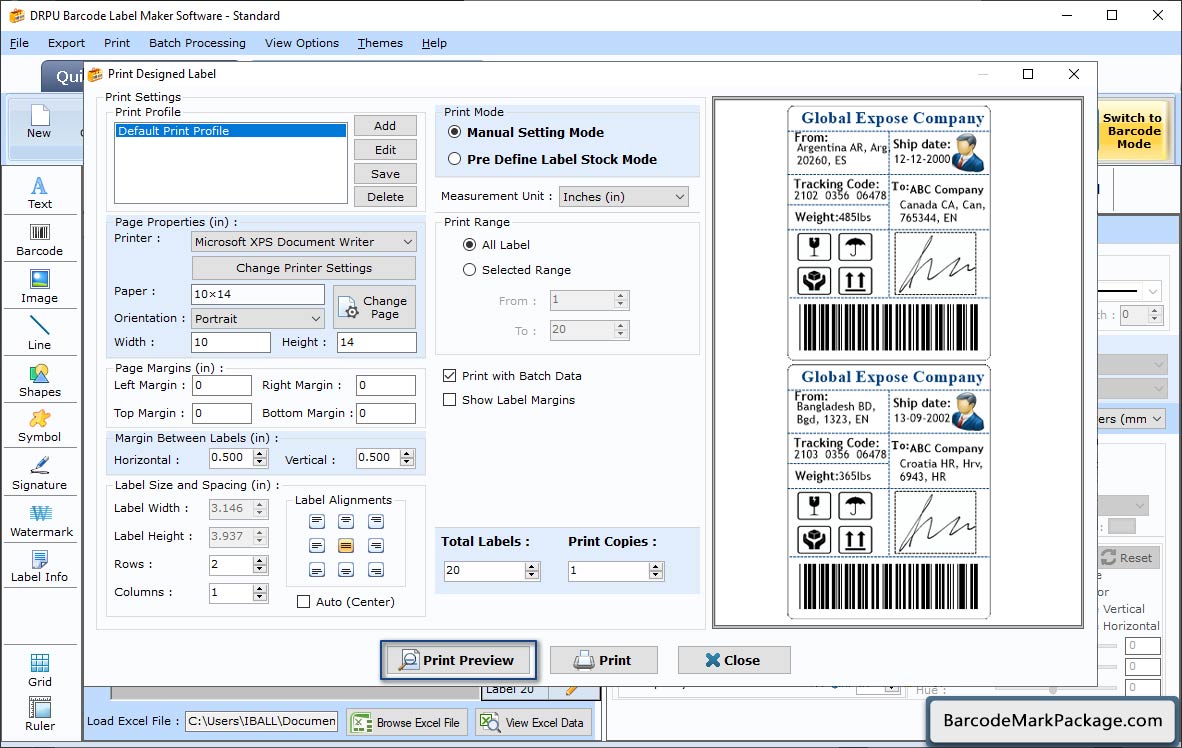
Task: Open Batch Processing menu
Action: 198,43
